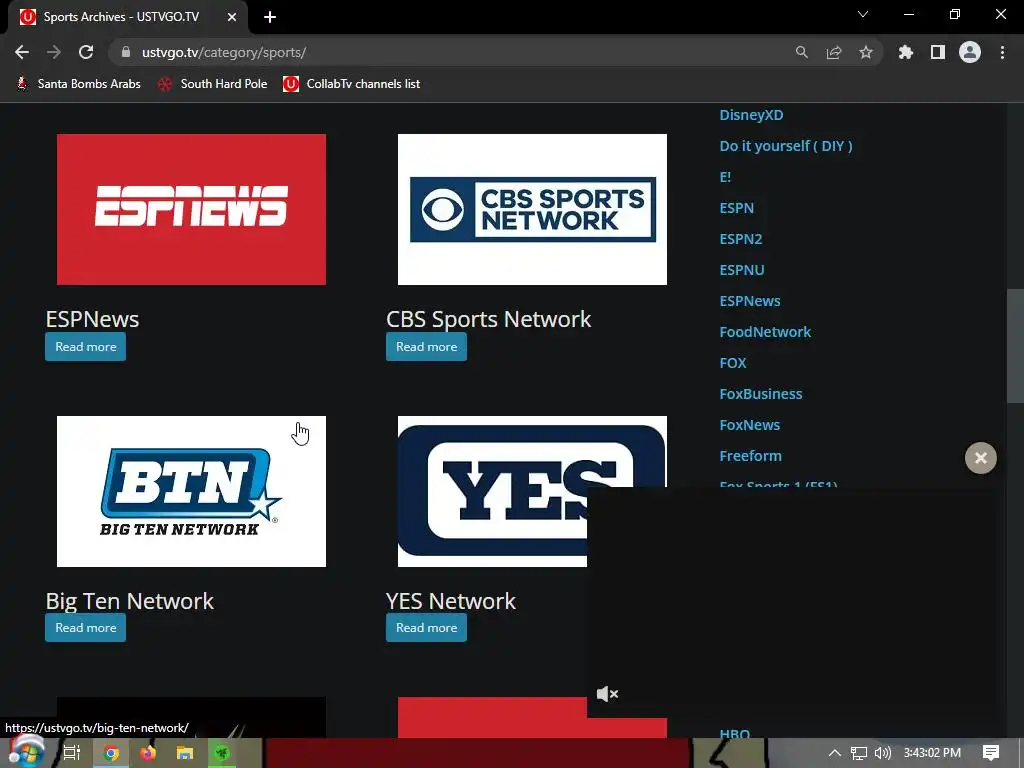Open the CBS Sports Network thumbnail
This screenshot has height=768, width=1024.
coord(532,210)
